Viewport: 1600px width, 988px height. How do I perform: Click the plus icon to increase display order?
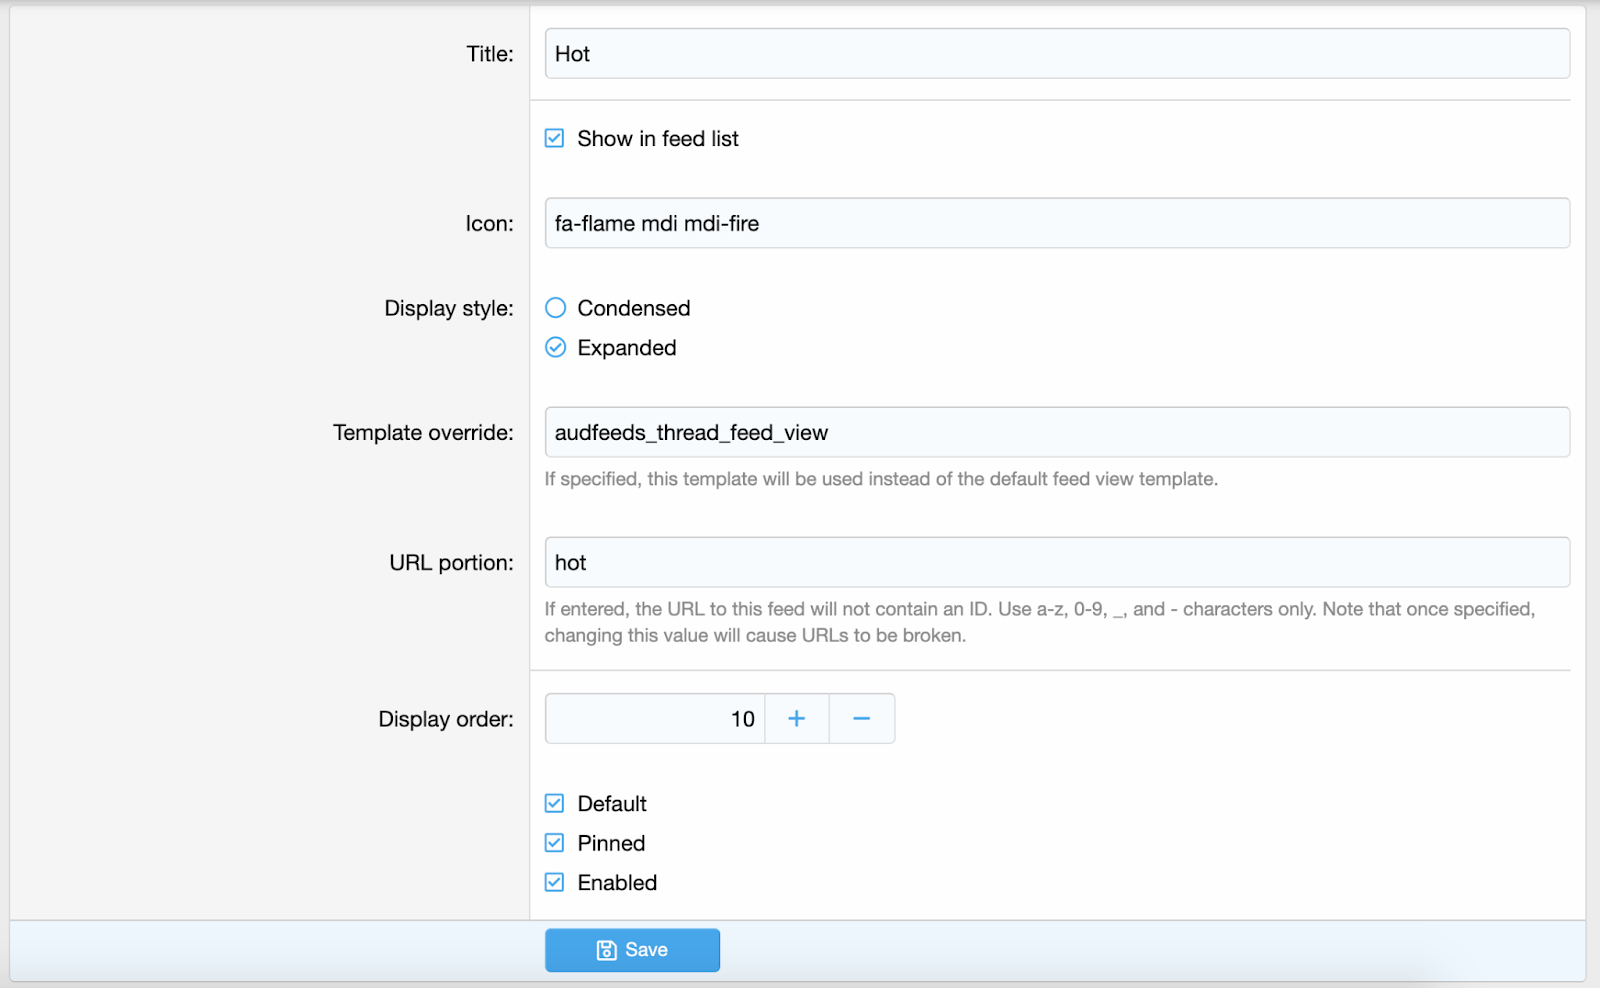coord(796,719)
